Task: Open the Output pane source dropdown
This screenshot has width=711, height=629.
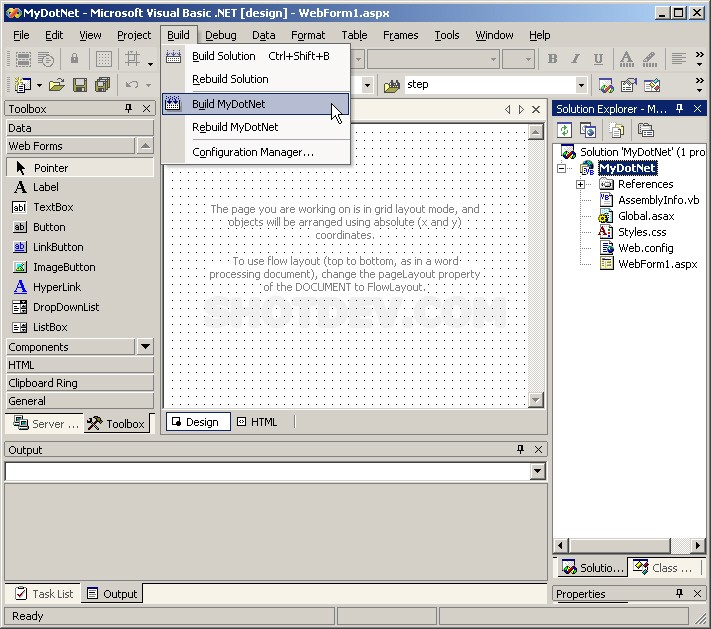Action: [x=537, y=471]
